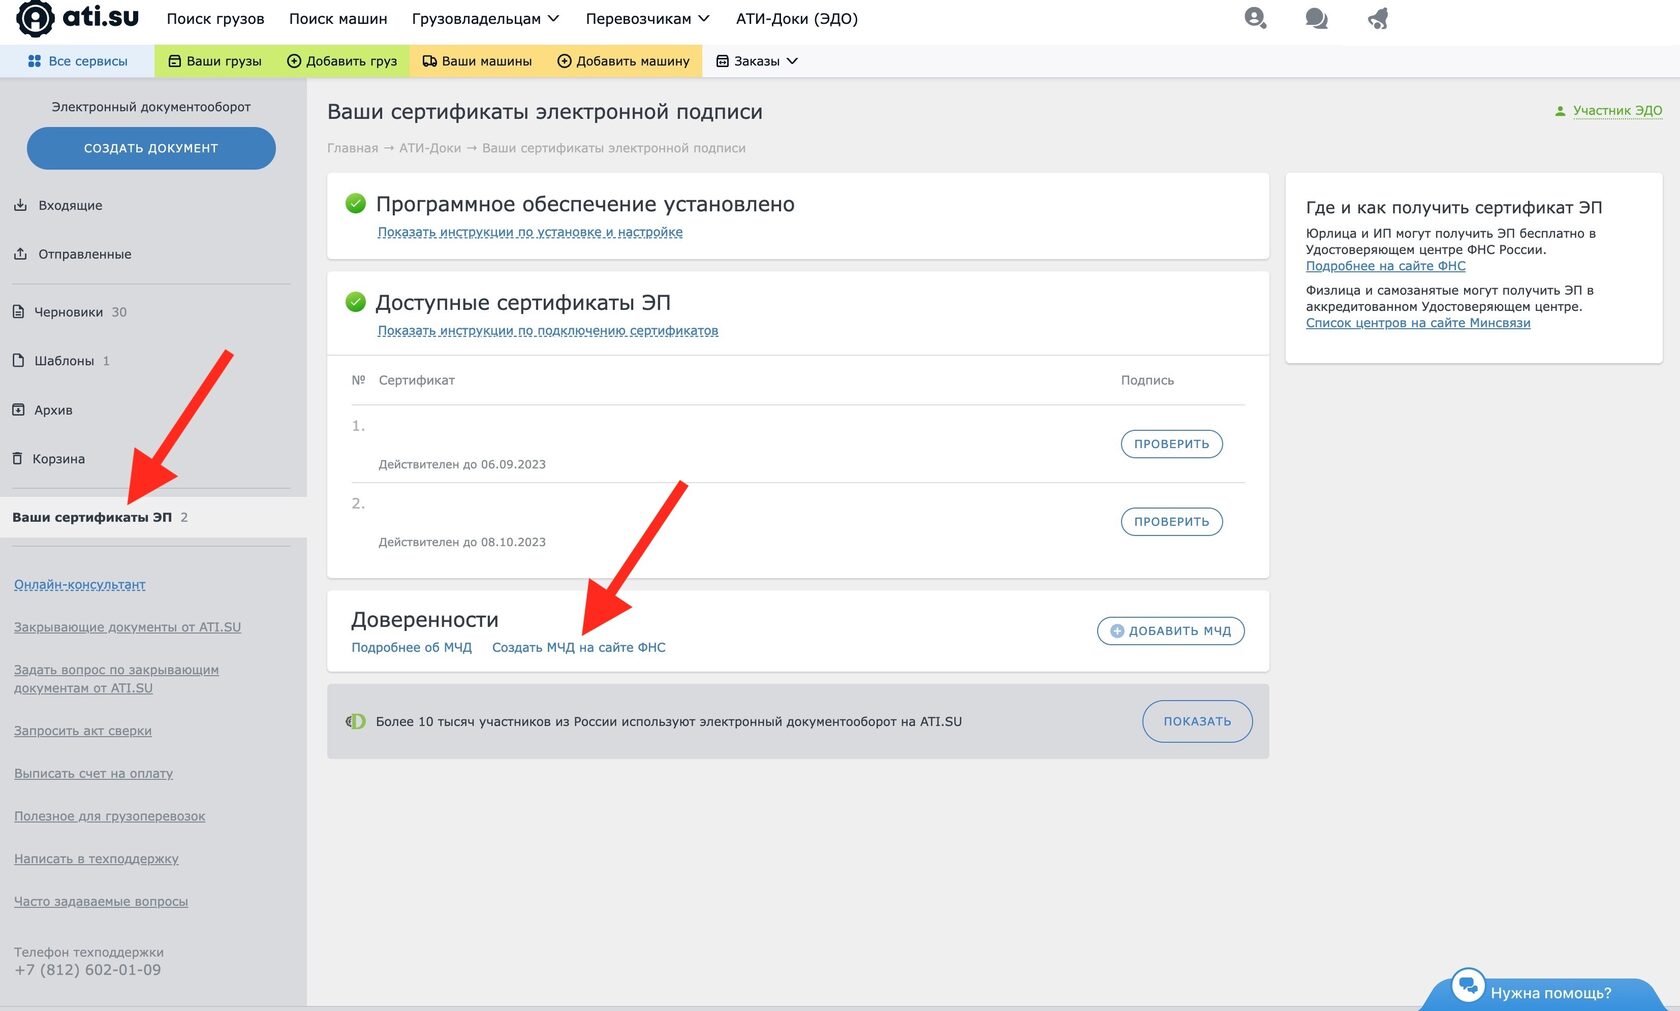Click the plus icon in Добавить МЧД
Viewport: 1680px width, 1011px height.
1117,631
